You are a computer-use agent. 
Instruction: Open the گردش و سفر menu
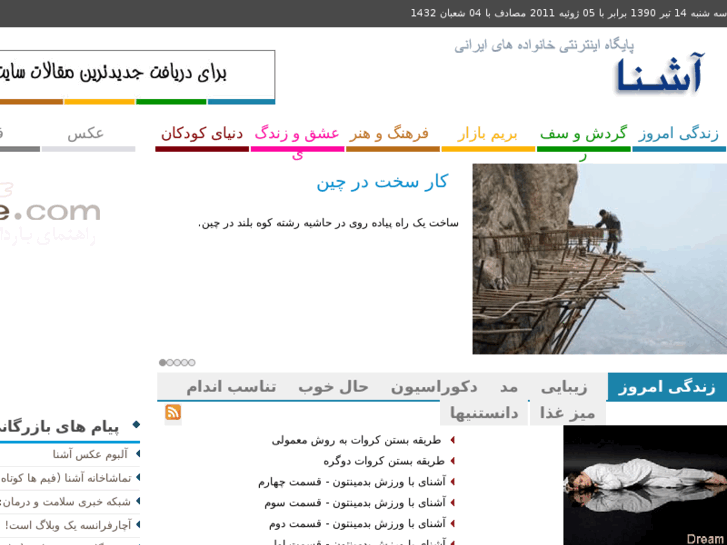pyautogui.click(x=583, y=136)
